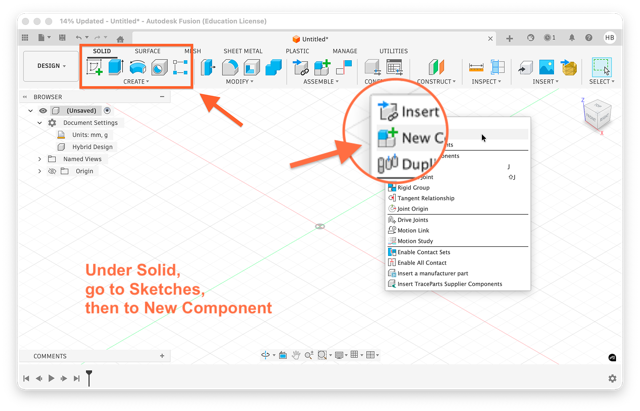The image size is (640, 411).
Task: Click the ViewCube orientation cube
Action: tap(597, 115)
